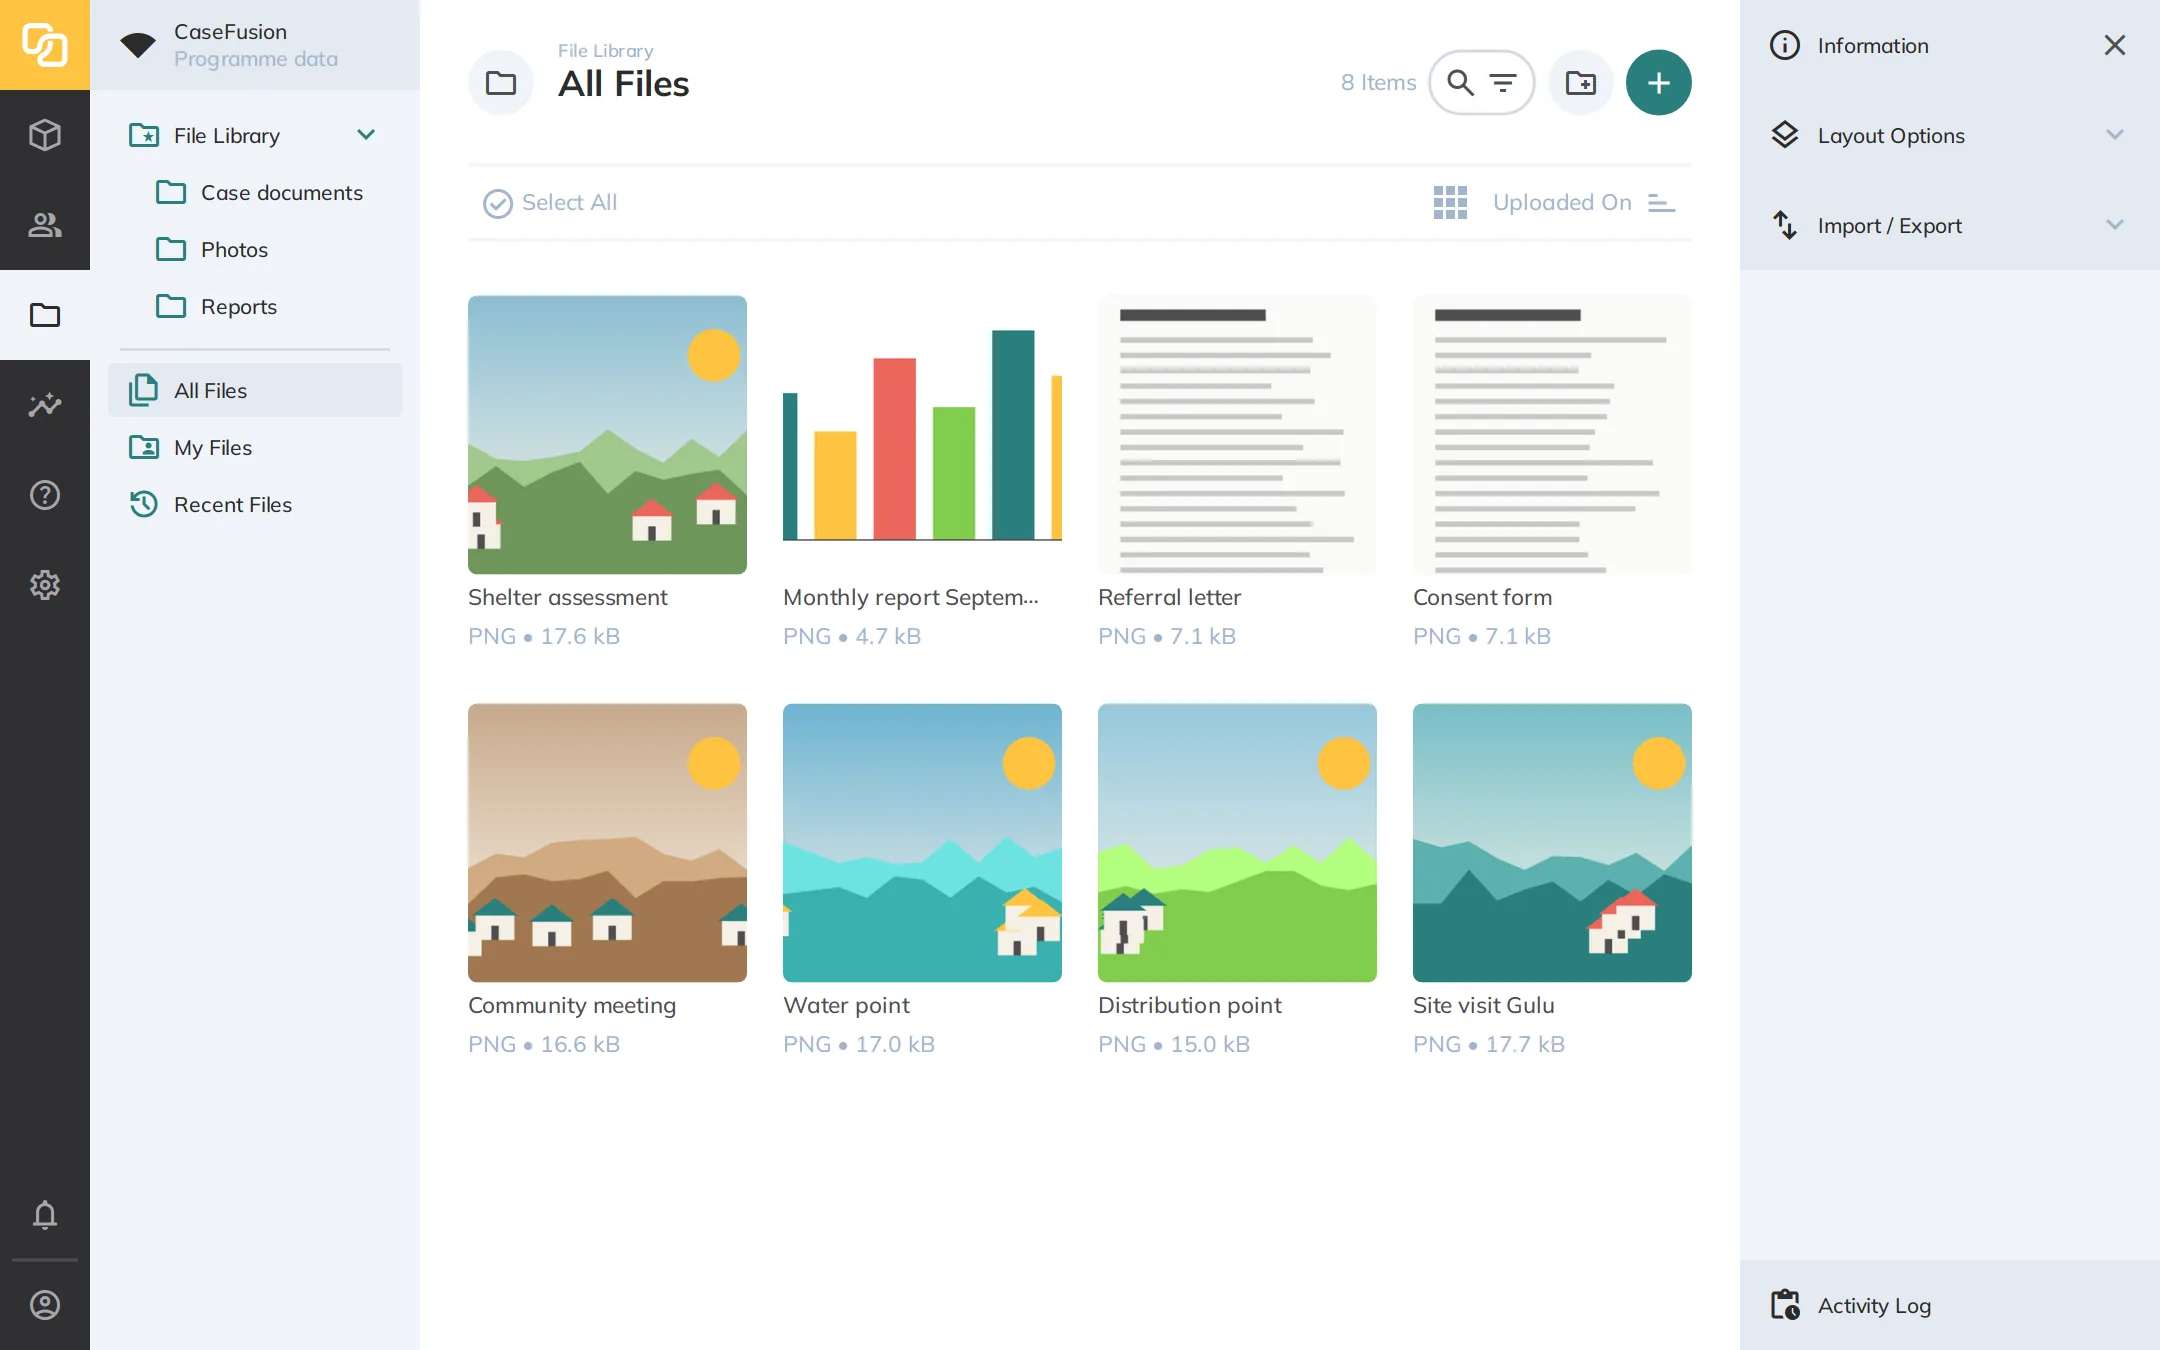The image size is (2160, 1350).
Task: Open the notifications bell icon
Action: (45, 1215)
